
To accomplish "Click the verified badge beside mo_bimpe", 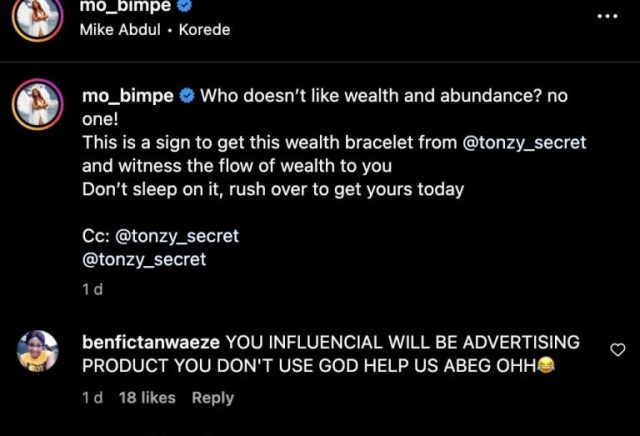I will coord(187,97).
